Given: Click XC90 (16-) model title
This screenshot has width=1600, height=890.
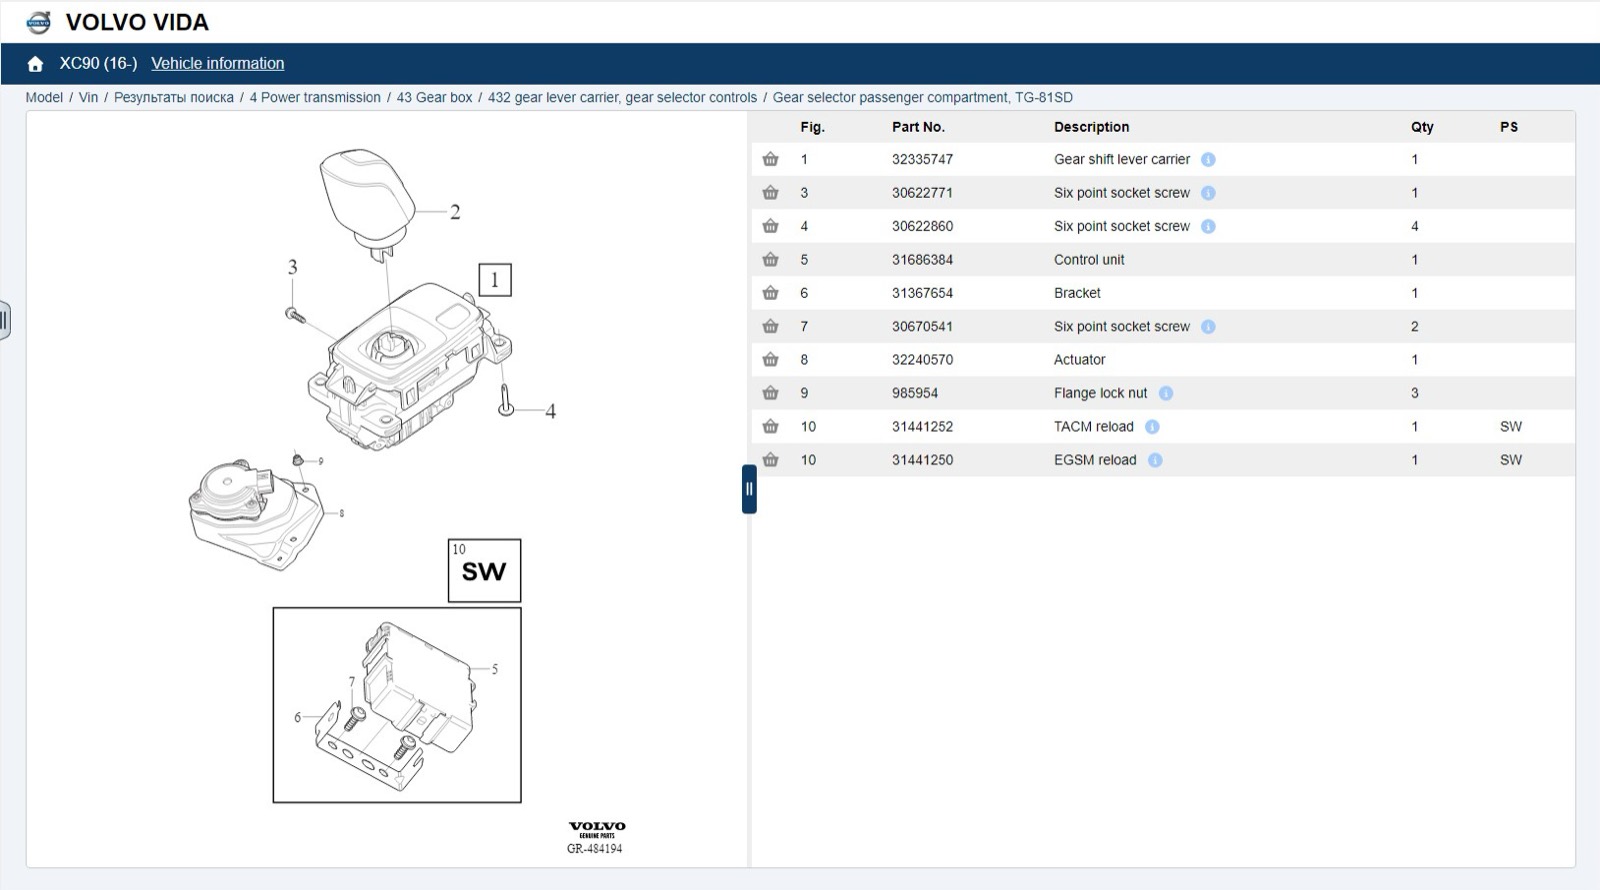Looking at the screenshot, I should [98, 63].
